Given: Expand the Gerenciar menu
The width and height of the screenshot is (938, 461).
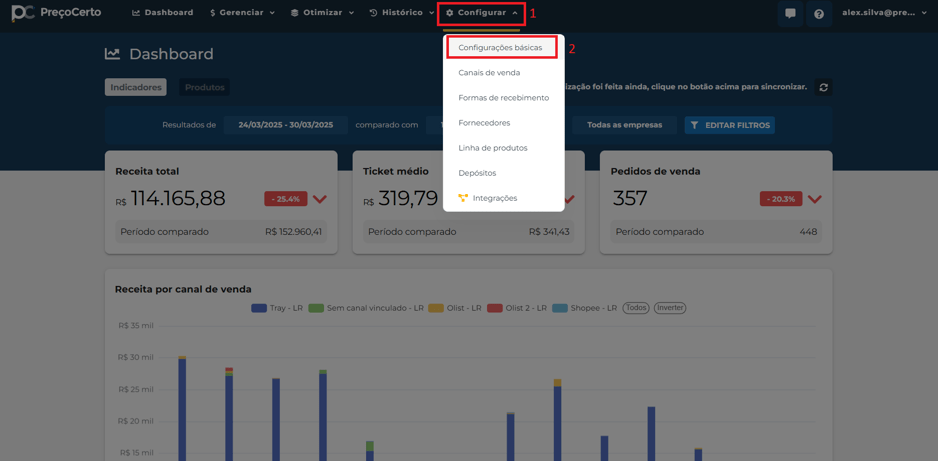Looking at the screenshot, I should pos(242,13).
